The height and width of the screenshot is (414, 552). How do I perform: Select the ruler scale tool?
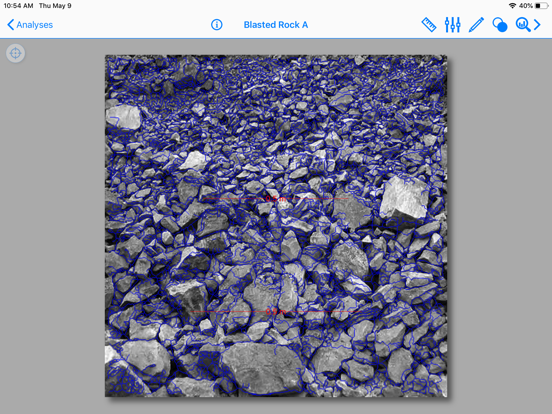[429, 25]
